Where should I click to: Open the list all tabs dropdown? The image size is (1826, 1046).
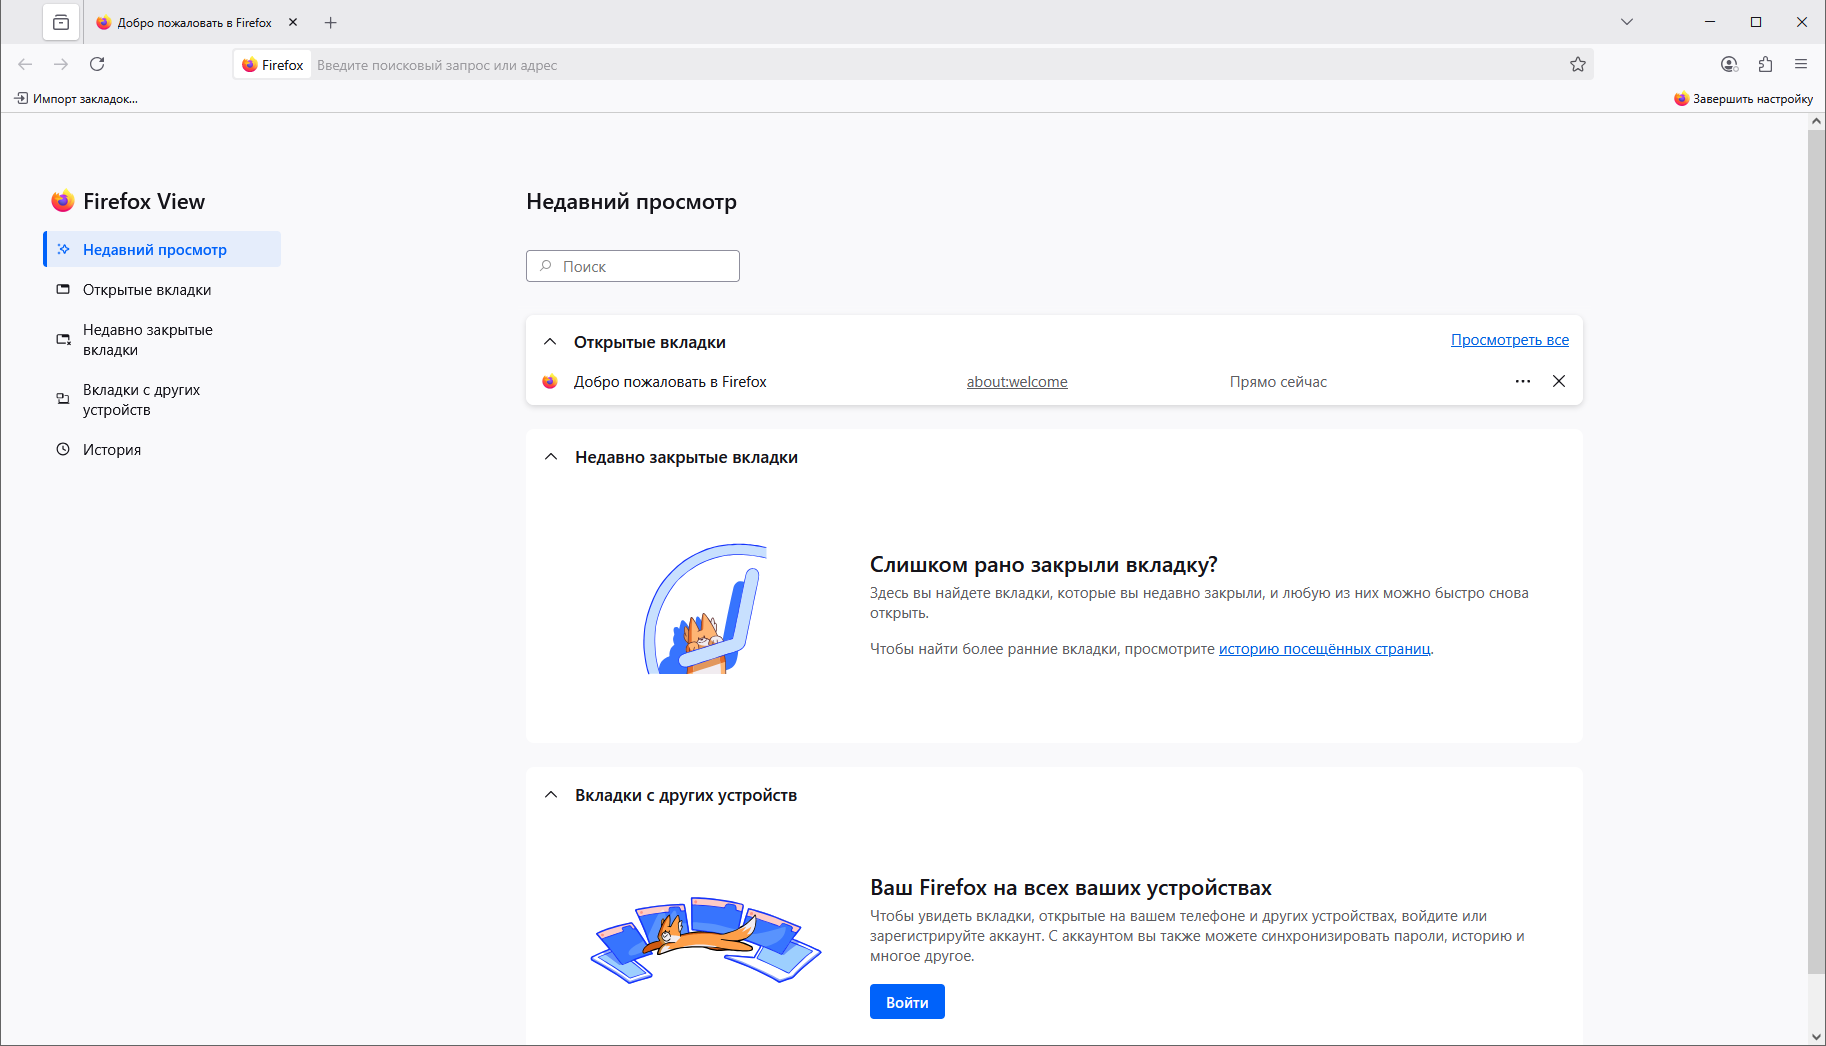(1627, 22)
